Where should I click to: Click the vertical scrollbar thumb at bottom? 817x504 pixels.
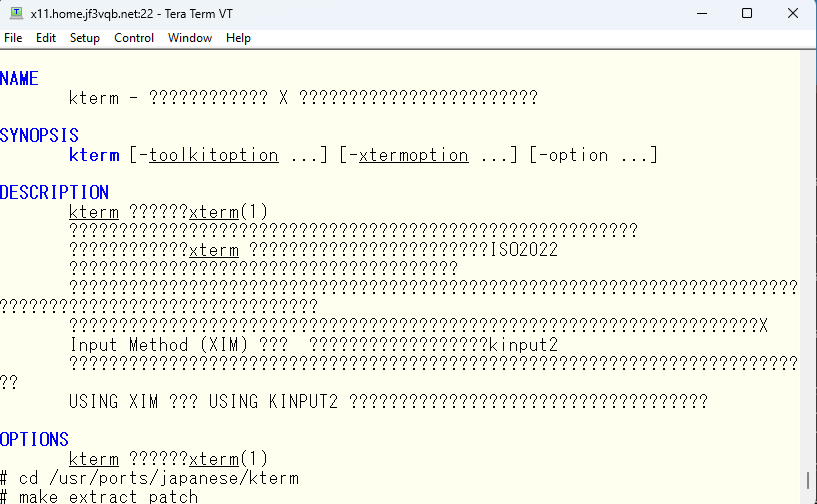[x=808, y=480]
